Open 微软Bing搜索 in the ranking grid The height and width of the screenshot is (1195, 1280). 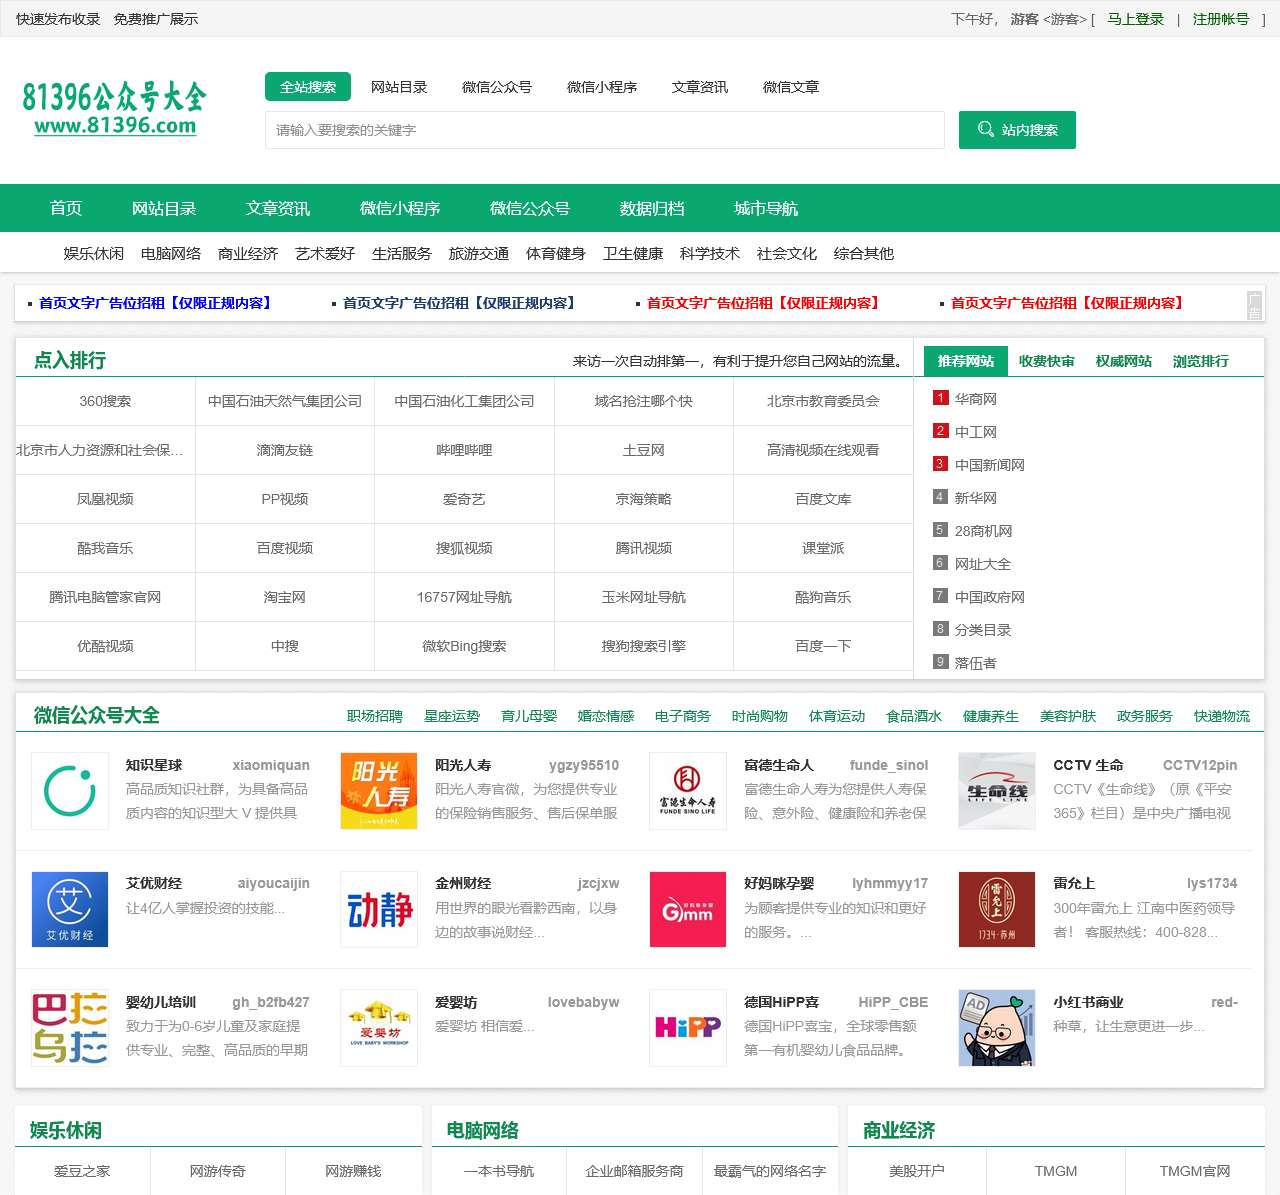(464, 646)
